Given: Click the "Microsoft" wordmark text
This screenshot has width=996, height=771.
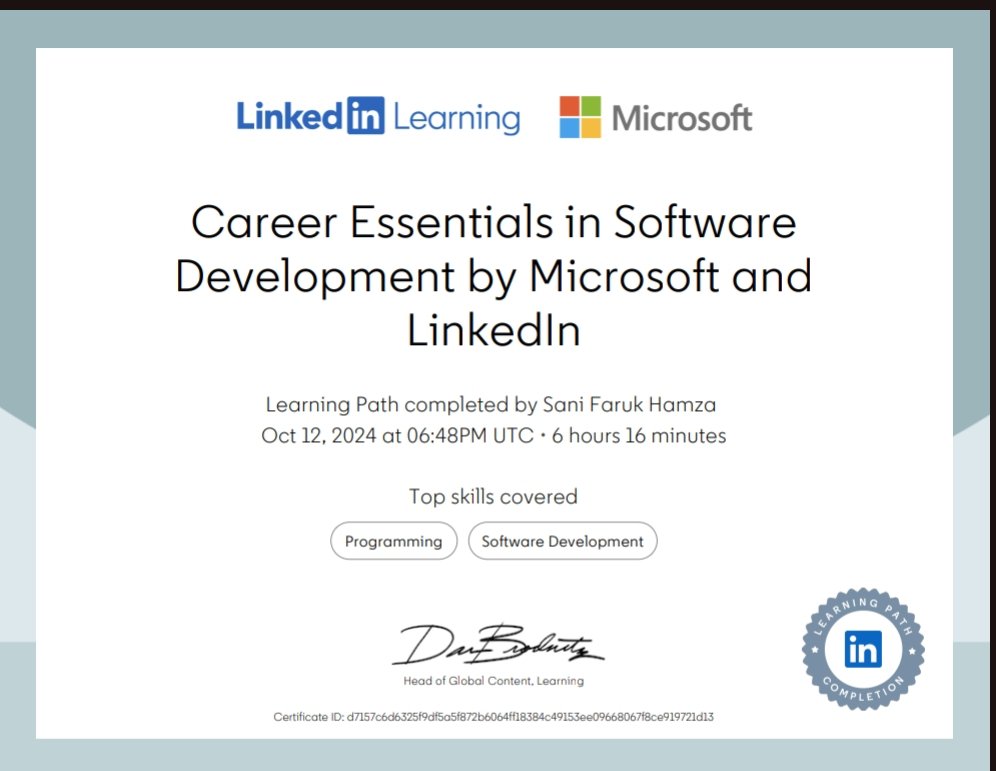Looking at the screenshot, I should [x=682, y=118].
